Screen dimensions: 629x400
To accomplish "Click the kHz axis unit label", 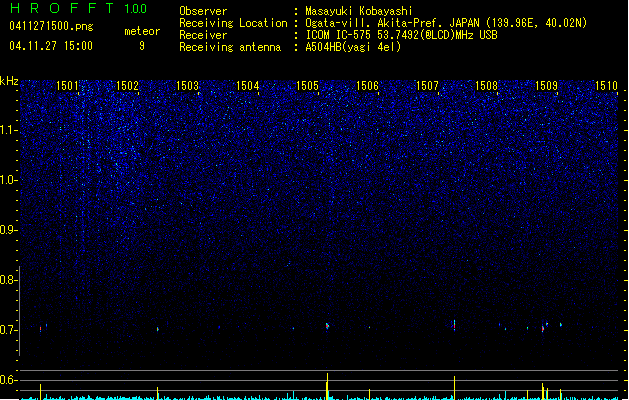I will point(9,81).
